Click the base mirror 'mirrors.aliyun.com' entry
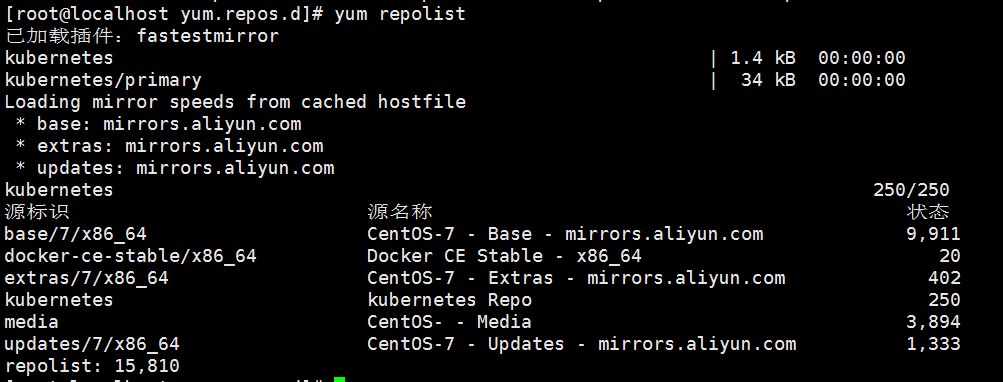This screenshot has width=1003, height=382. pyautogui.click(x=202, y=124)
